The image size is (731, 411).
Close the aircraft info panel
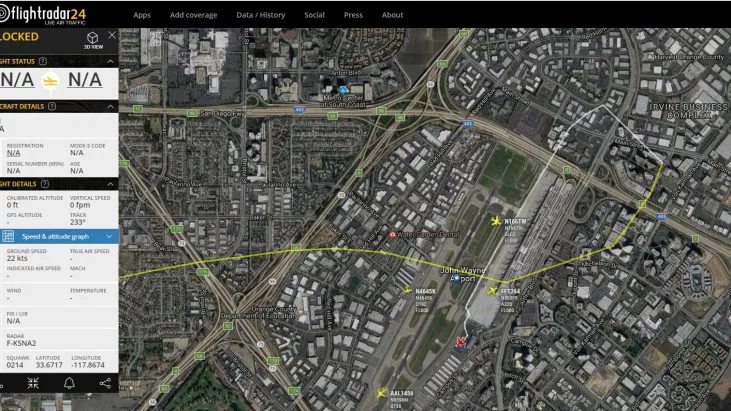click(x=112, y=35)
